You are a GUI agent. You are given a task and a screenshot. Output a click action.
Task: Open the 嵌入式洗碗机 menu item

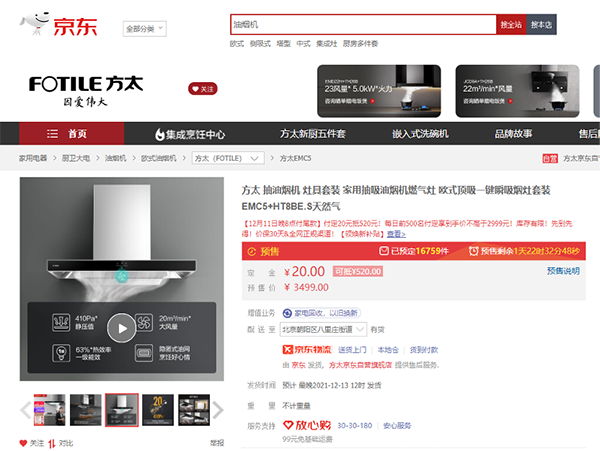pyautogui.click(x=420, y=134)
